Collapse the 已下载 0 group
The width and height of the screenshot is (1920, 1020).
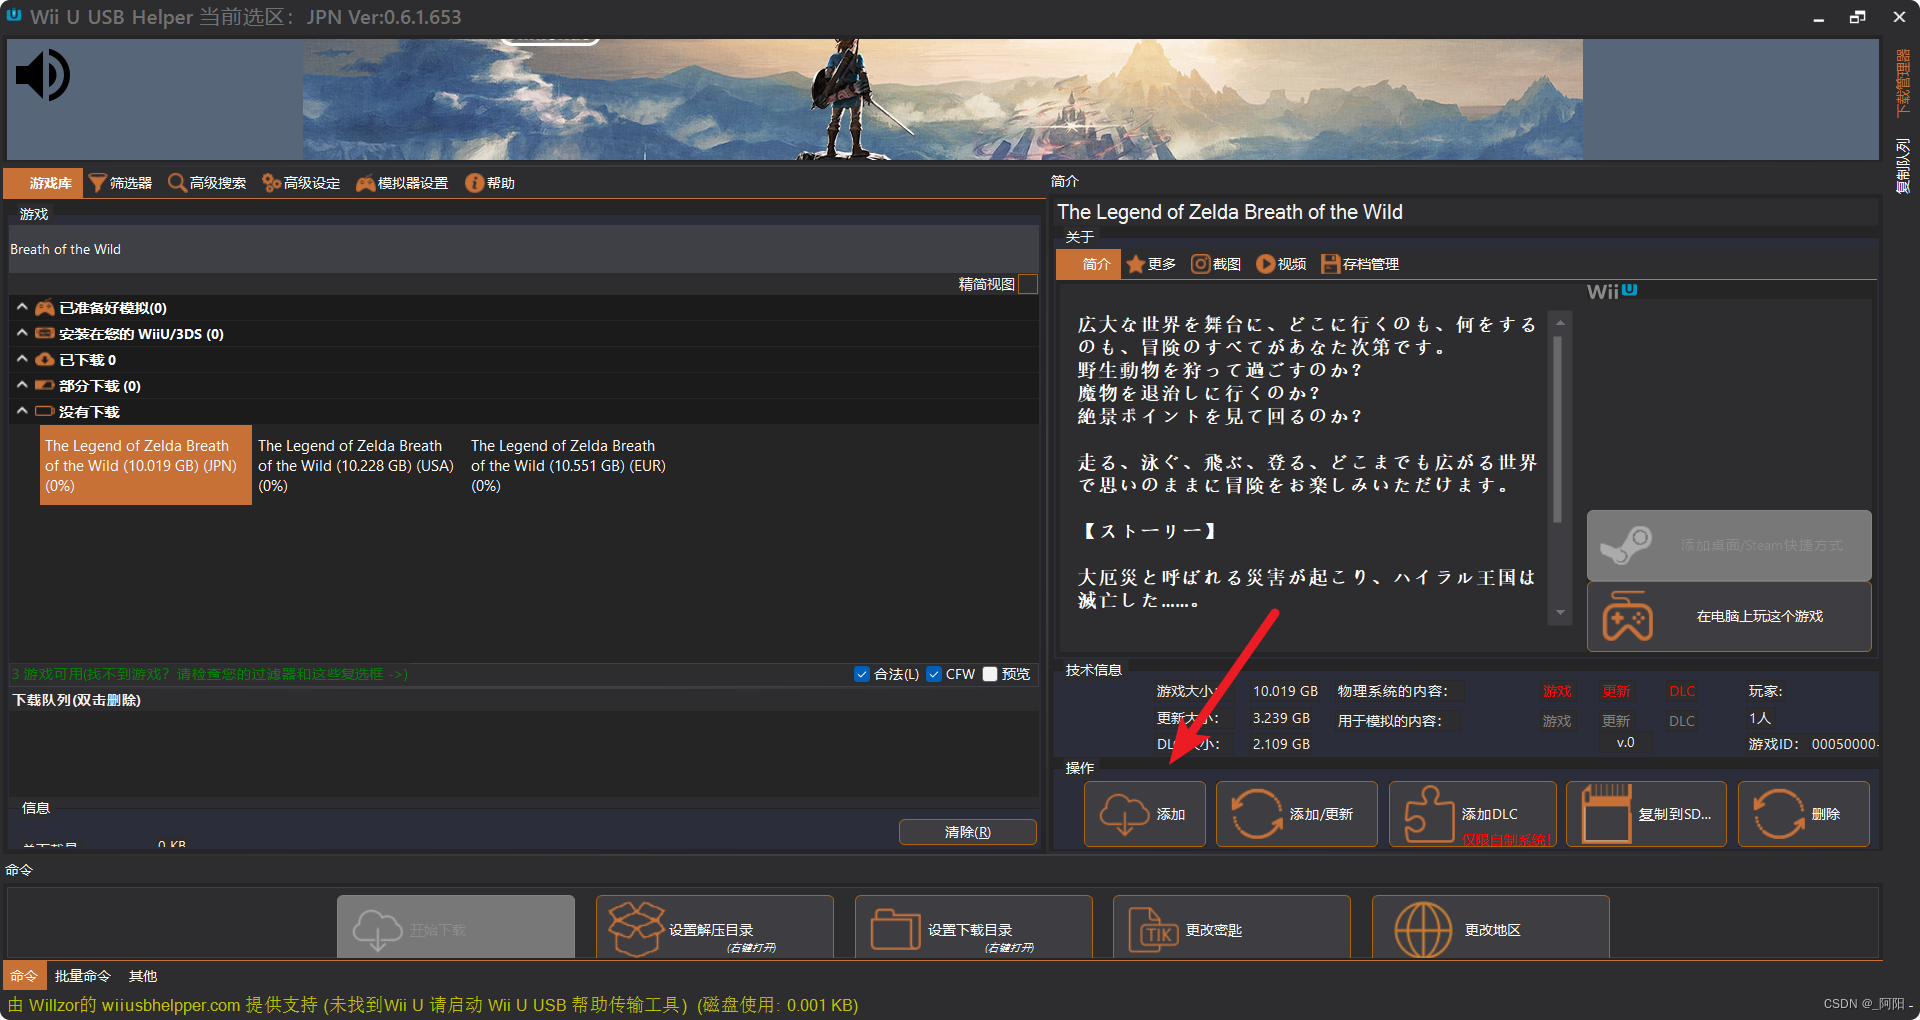pos(22,360)
